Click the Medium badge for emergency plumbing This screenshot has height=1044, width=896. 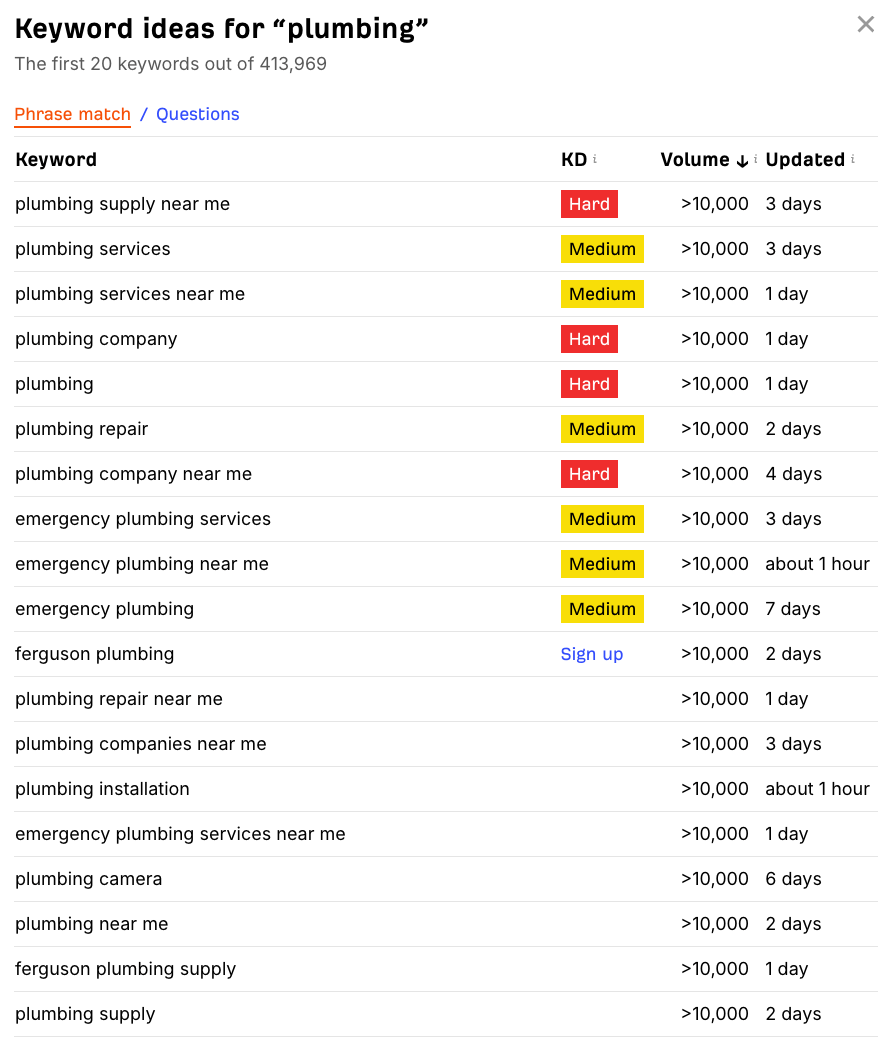click(602, 608)
